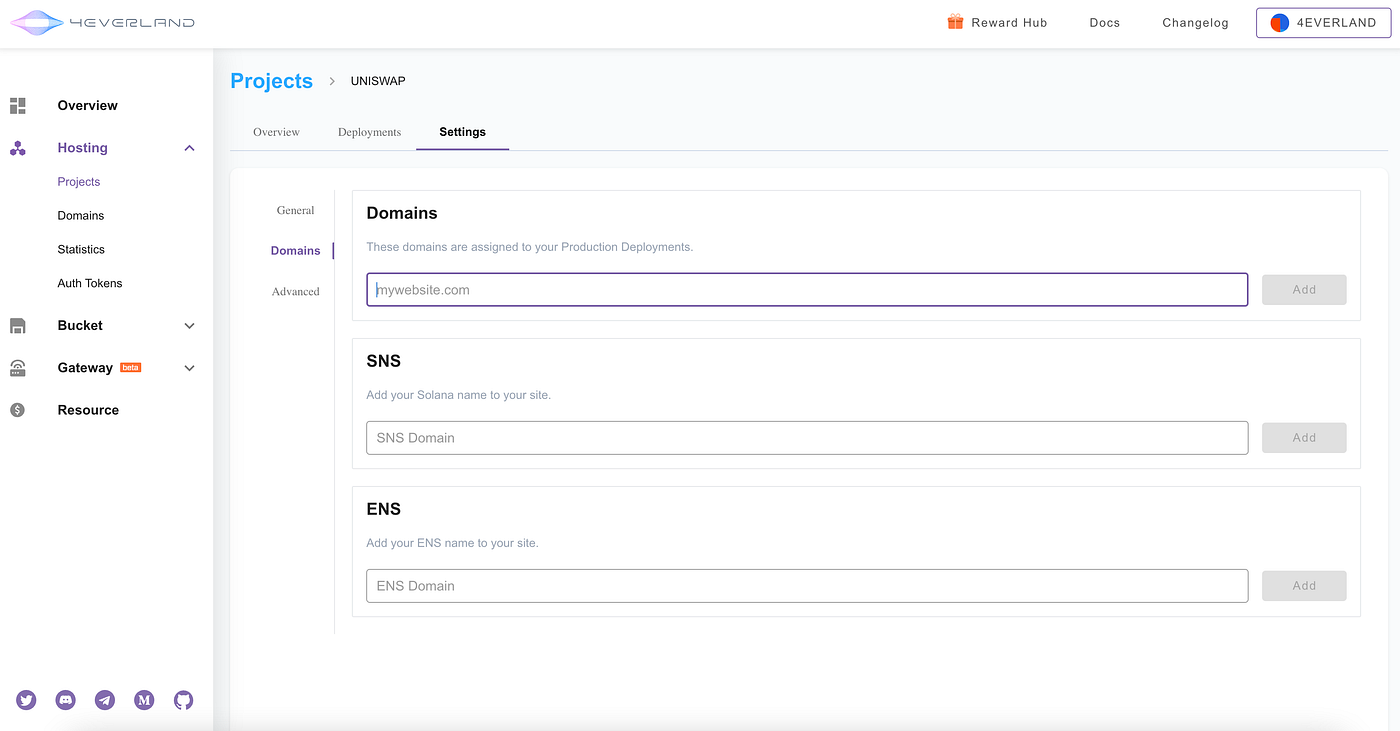Click the breadcrumb arrow after Projects
The width and height of the screenshot is (1400, 731).
332,81
